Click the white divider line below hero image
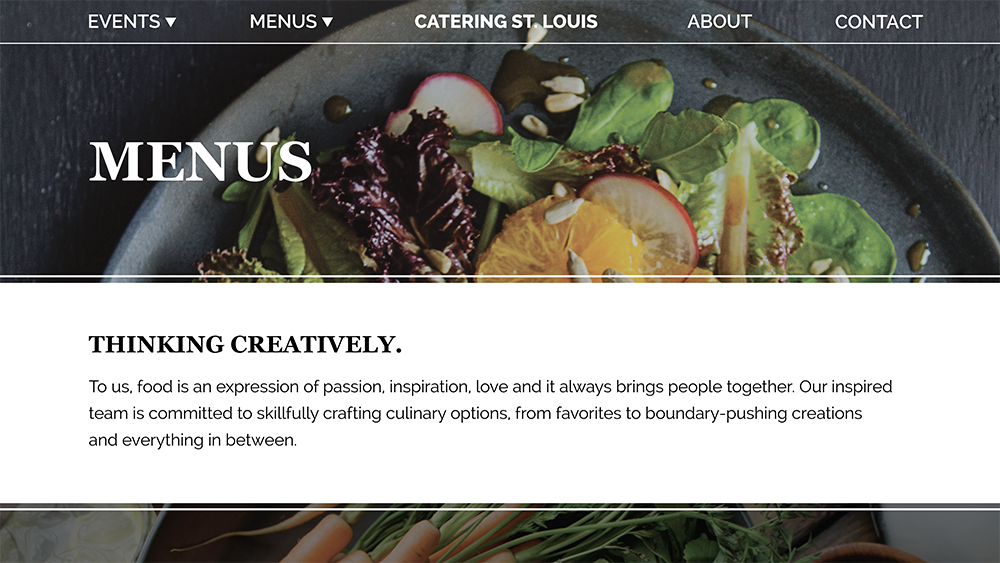This screenshot has width=1000, height=563. tap(500, 276)
